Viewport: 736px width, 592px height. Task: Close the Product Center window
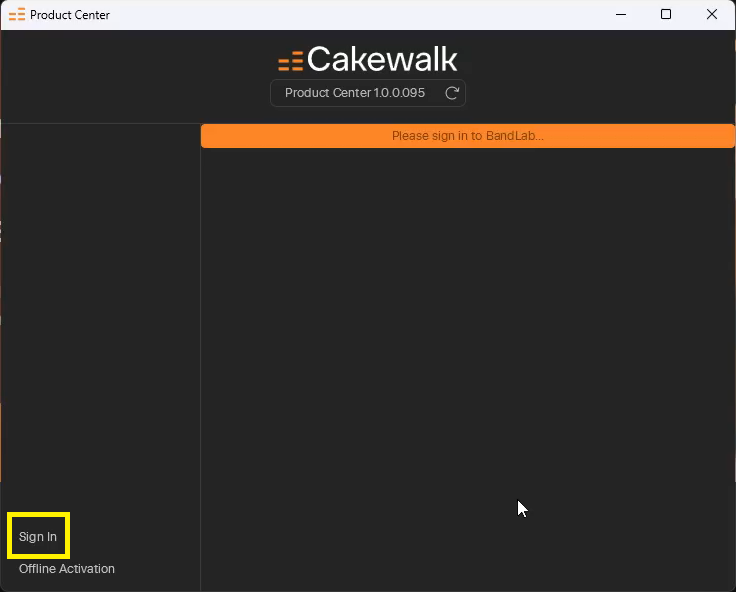712,15
